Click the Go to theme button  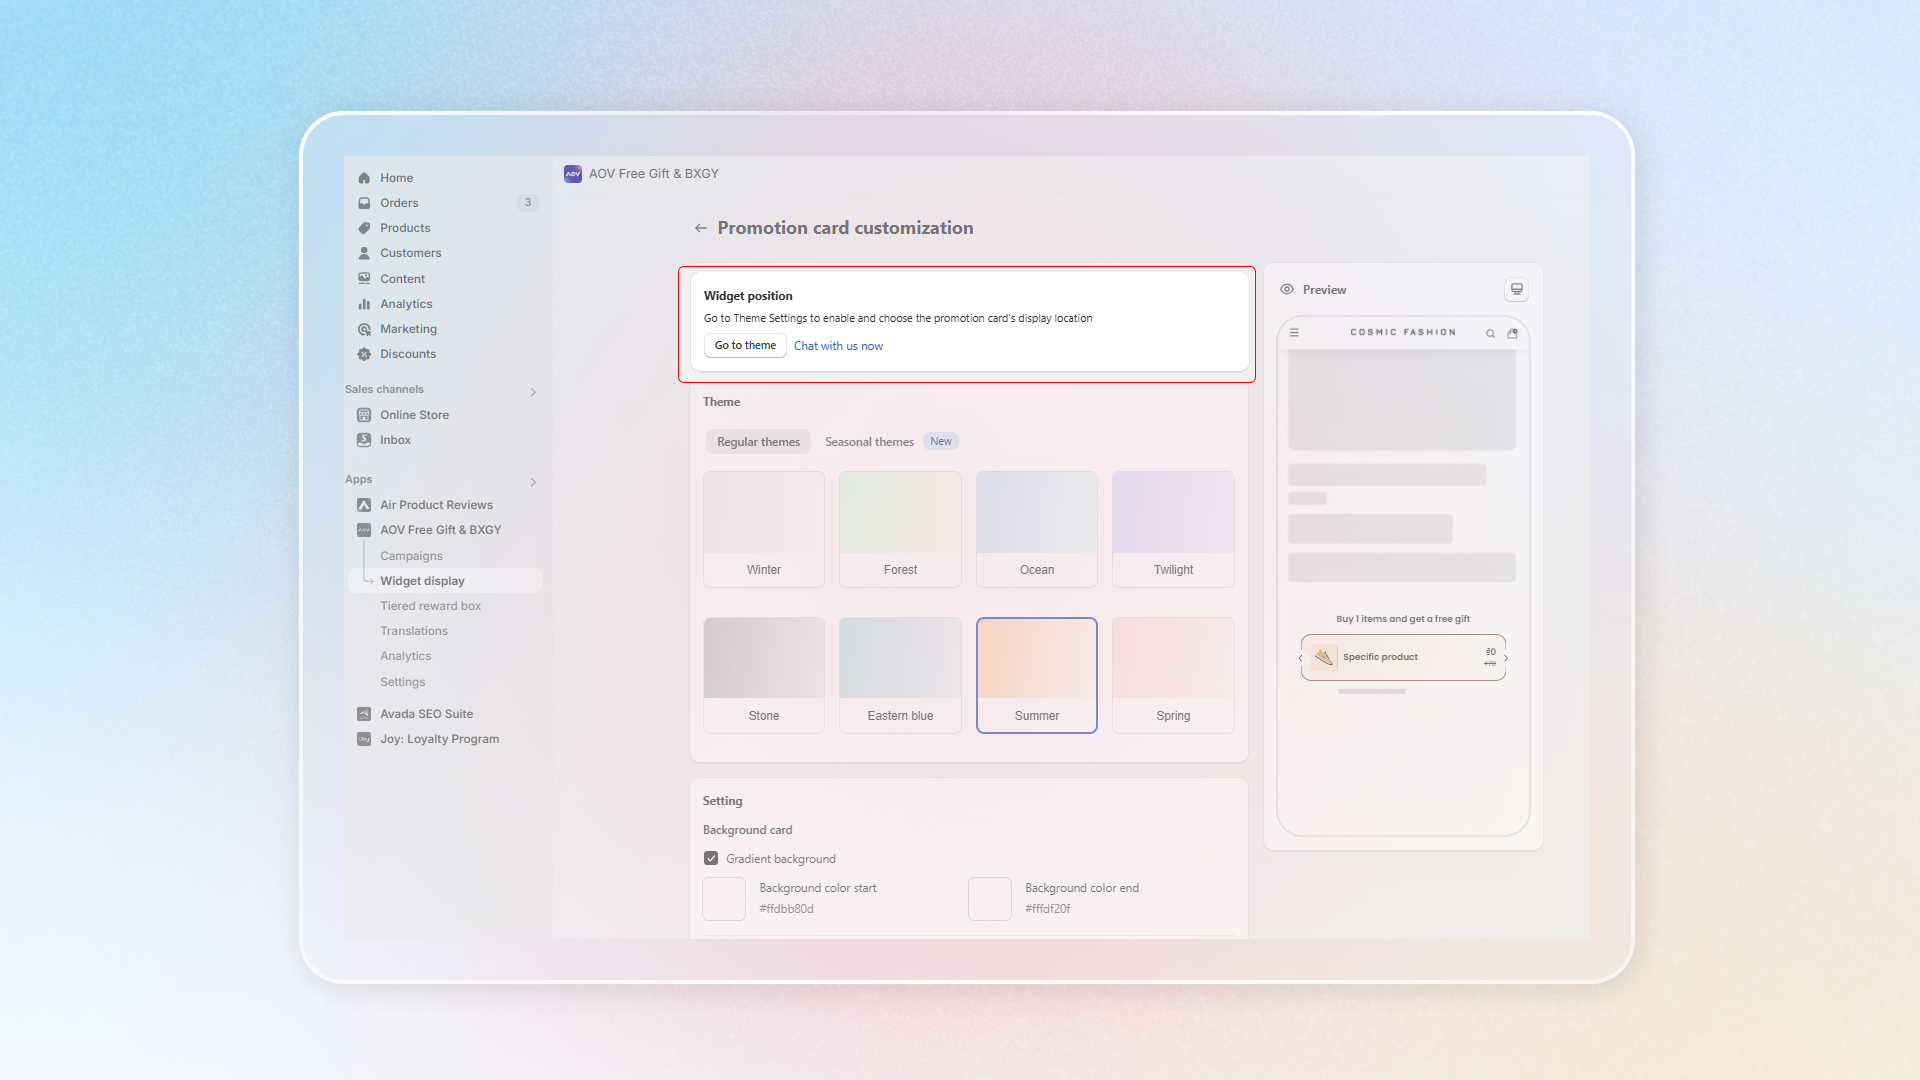pos(745,345)
